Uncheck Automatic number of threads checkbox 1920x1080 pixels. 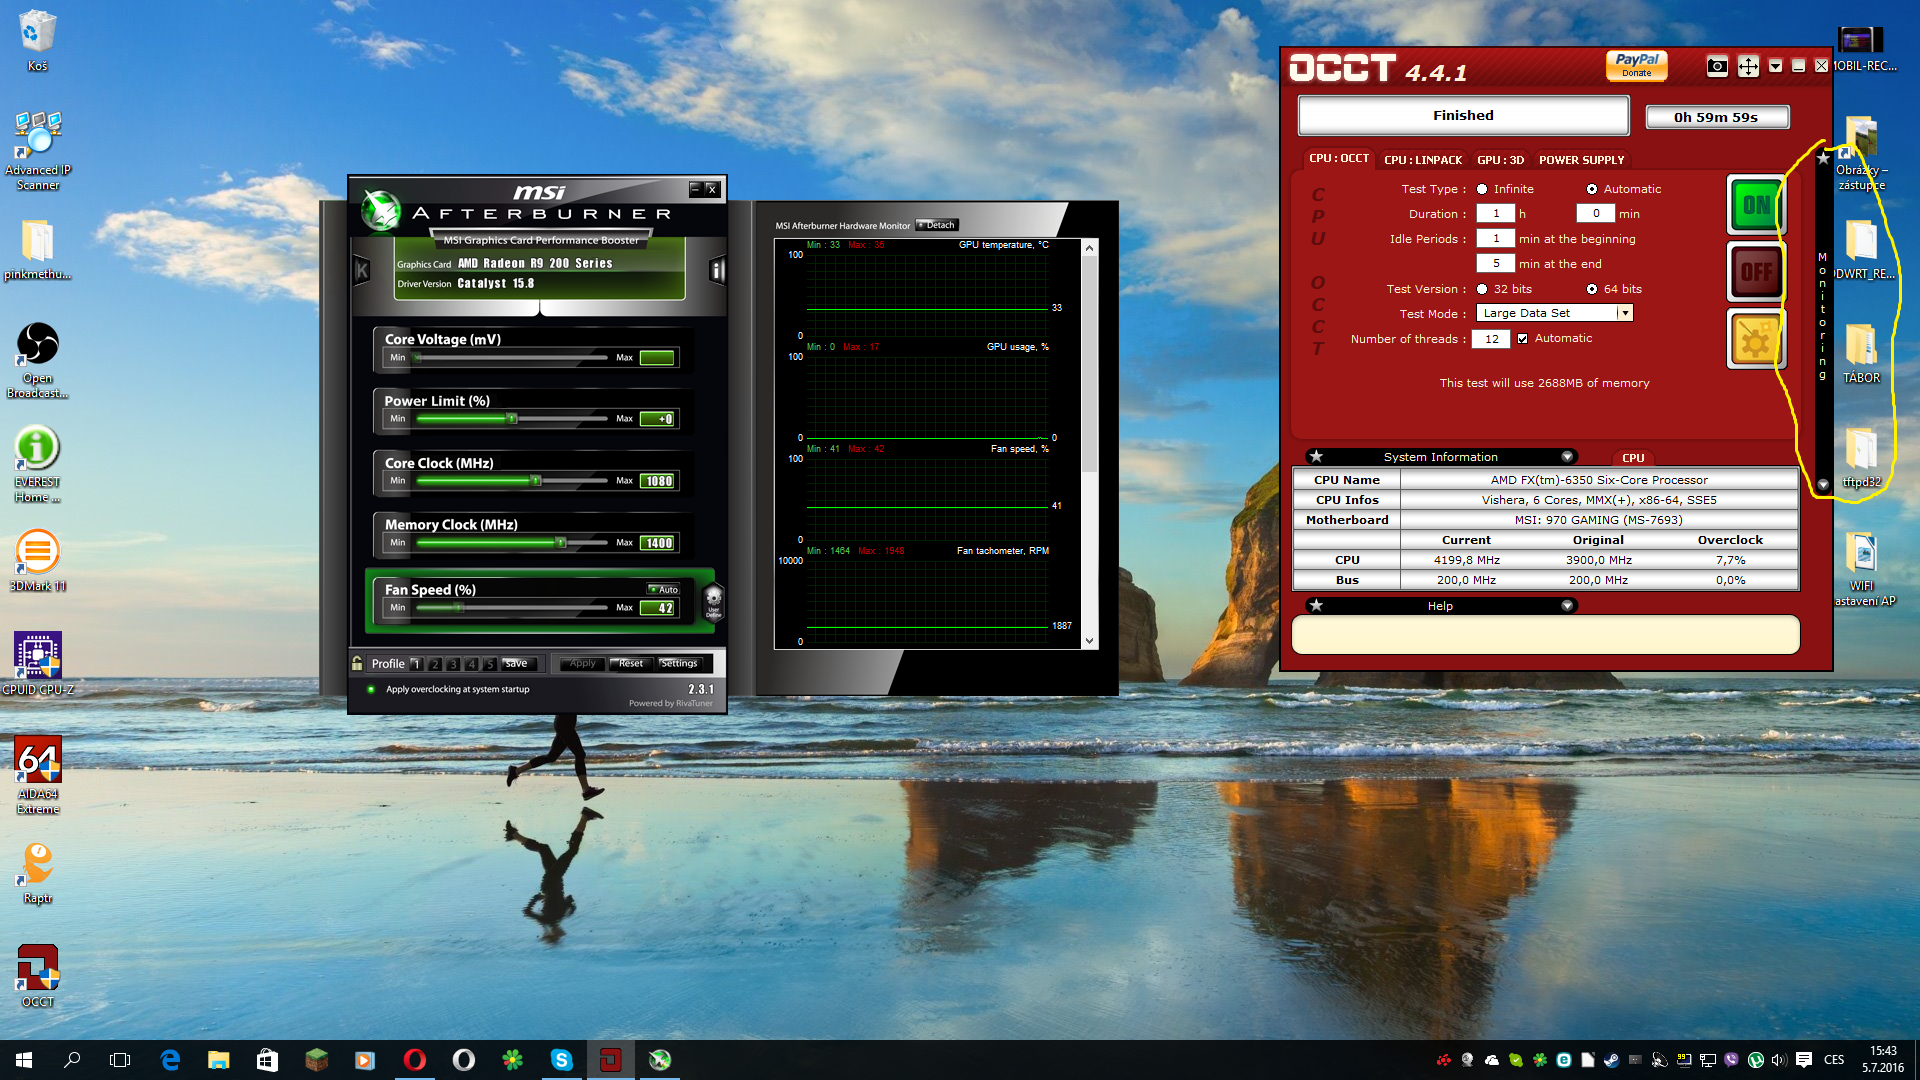click(1522, 339)
